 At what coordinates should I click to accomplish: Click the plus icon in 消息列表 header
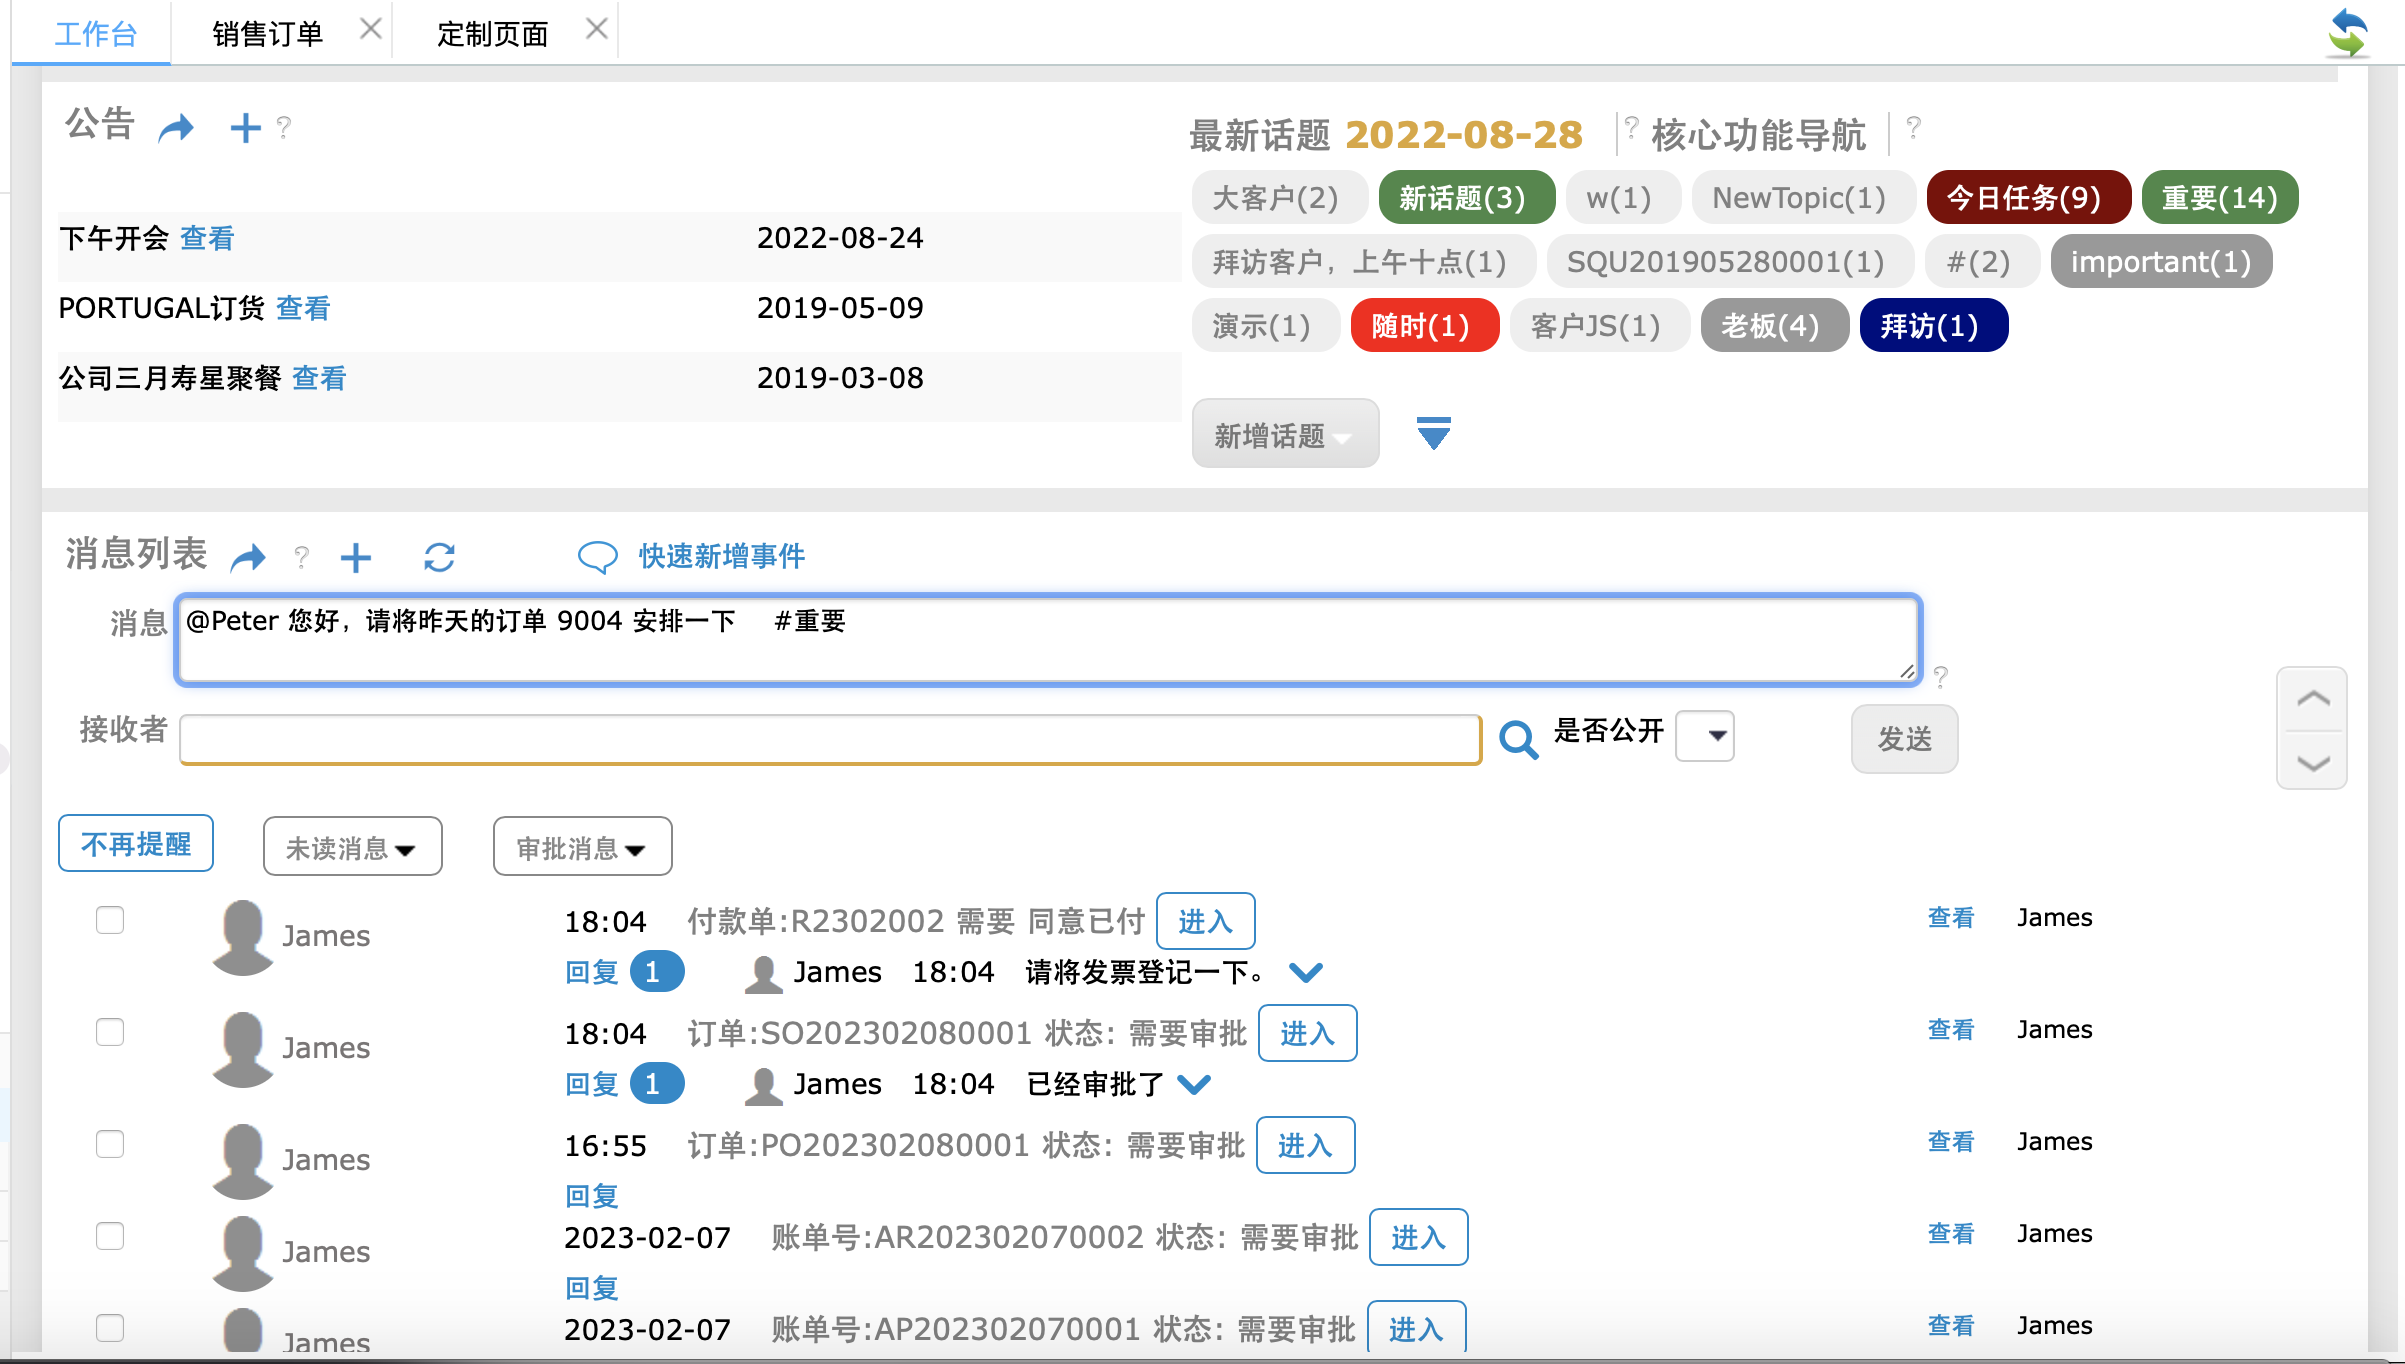point(356,557)
